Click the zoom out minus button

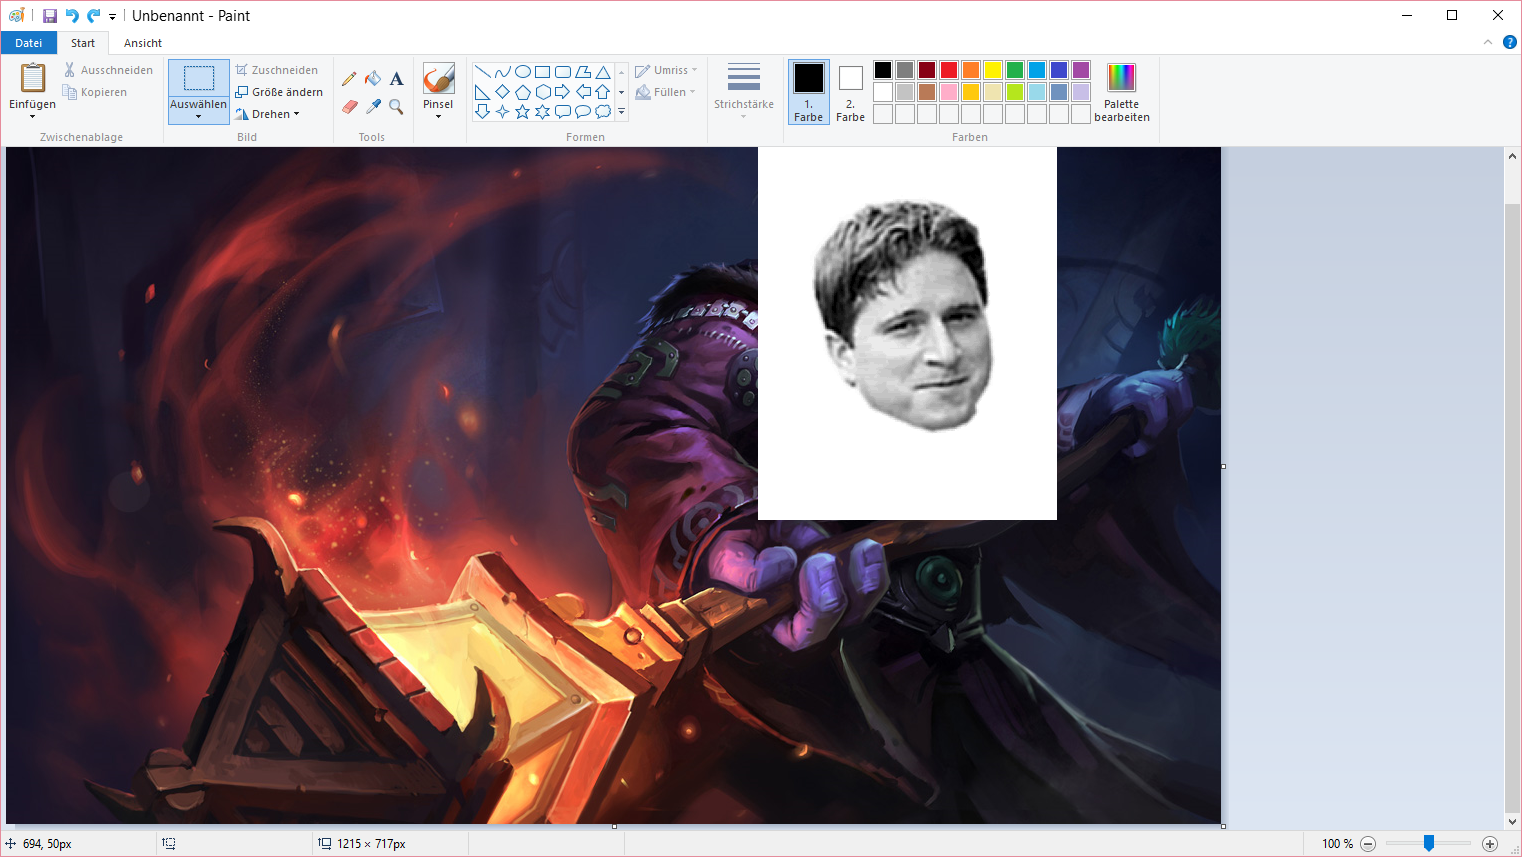1368,844
